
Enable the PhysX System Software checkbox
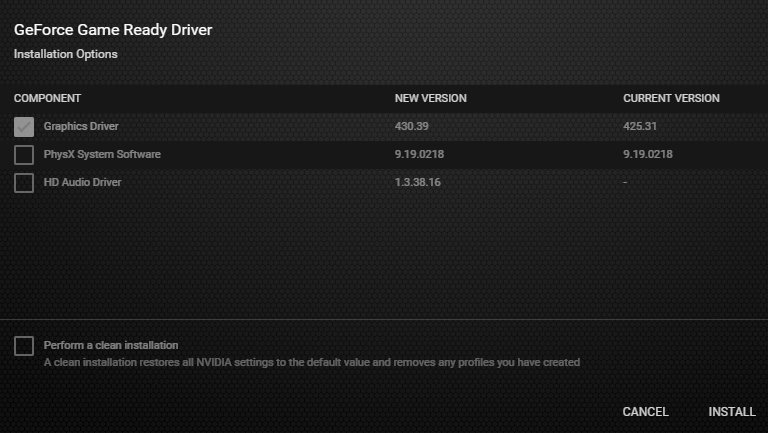click(24, 155)
